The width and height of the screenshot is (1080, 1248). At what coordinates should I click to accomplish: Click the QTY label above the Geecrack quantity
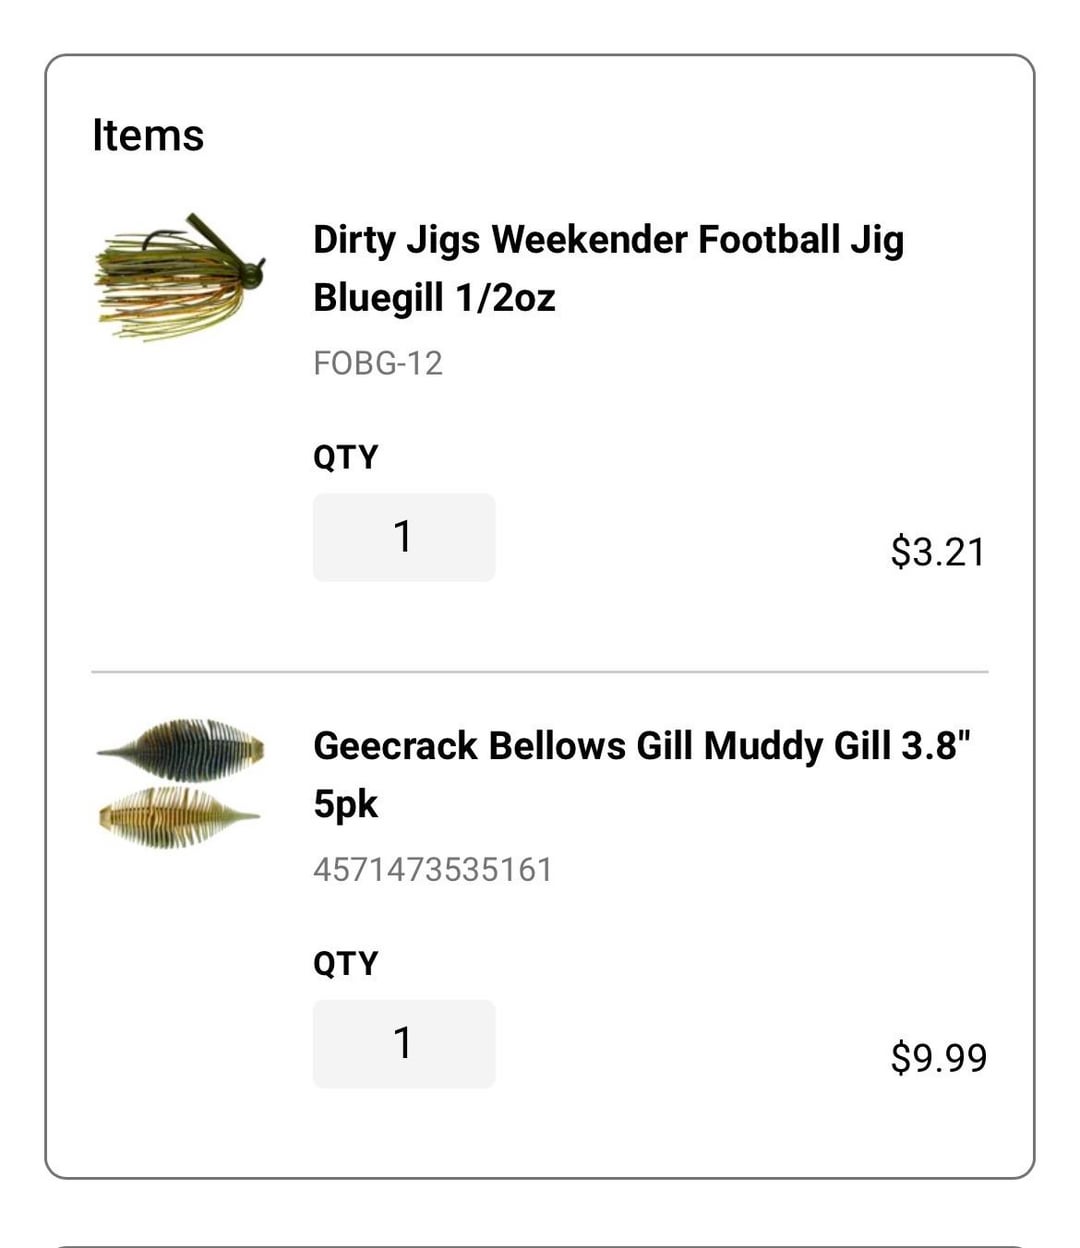click(x=346, y=963)
